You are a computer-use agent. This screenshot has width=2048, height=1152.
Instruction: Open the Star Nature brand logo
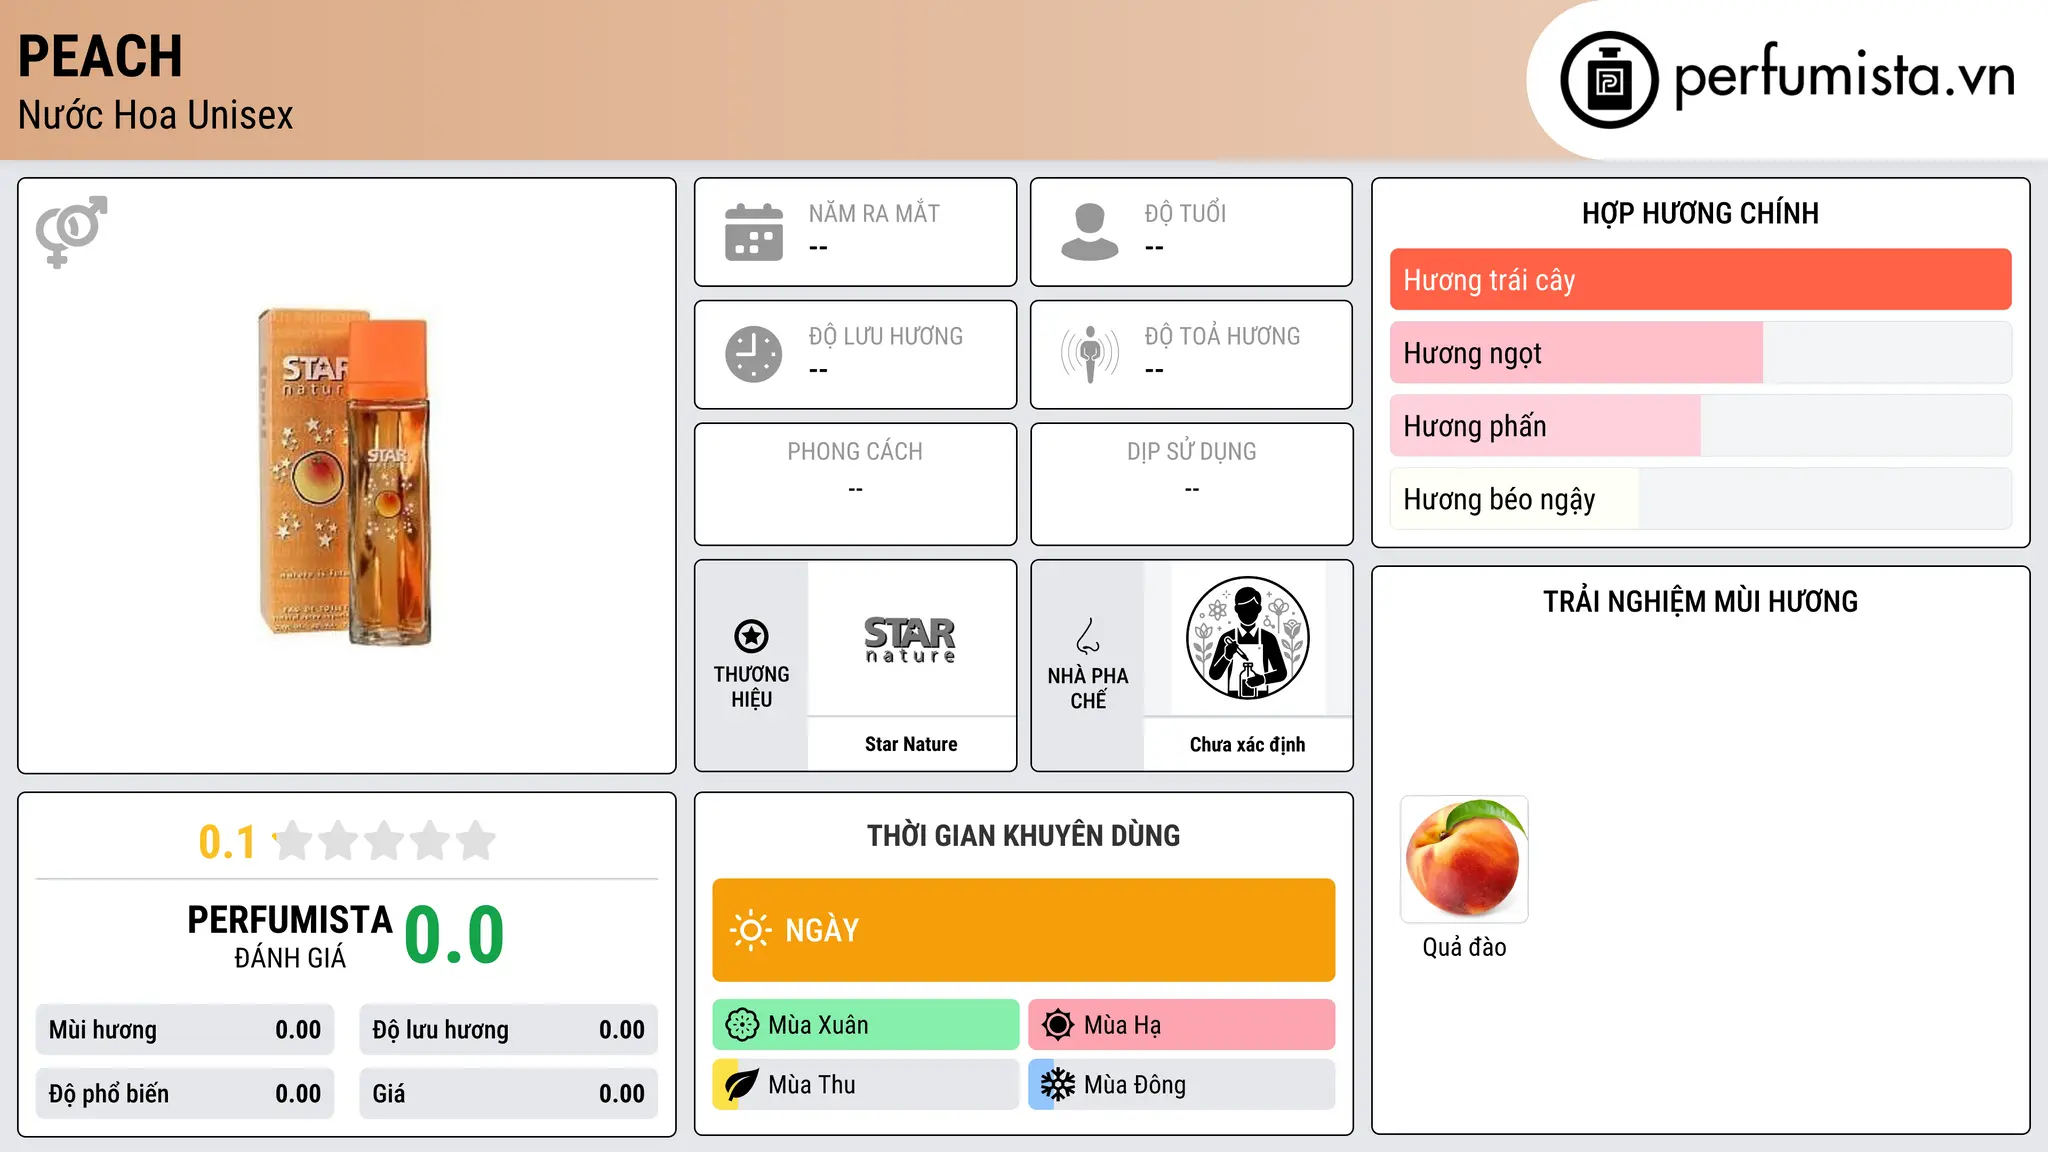(911, 639)
